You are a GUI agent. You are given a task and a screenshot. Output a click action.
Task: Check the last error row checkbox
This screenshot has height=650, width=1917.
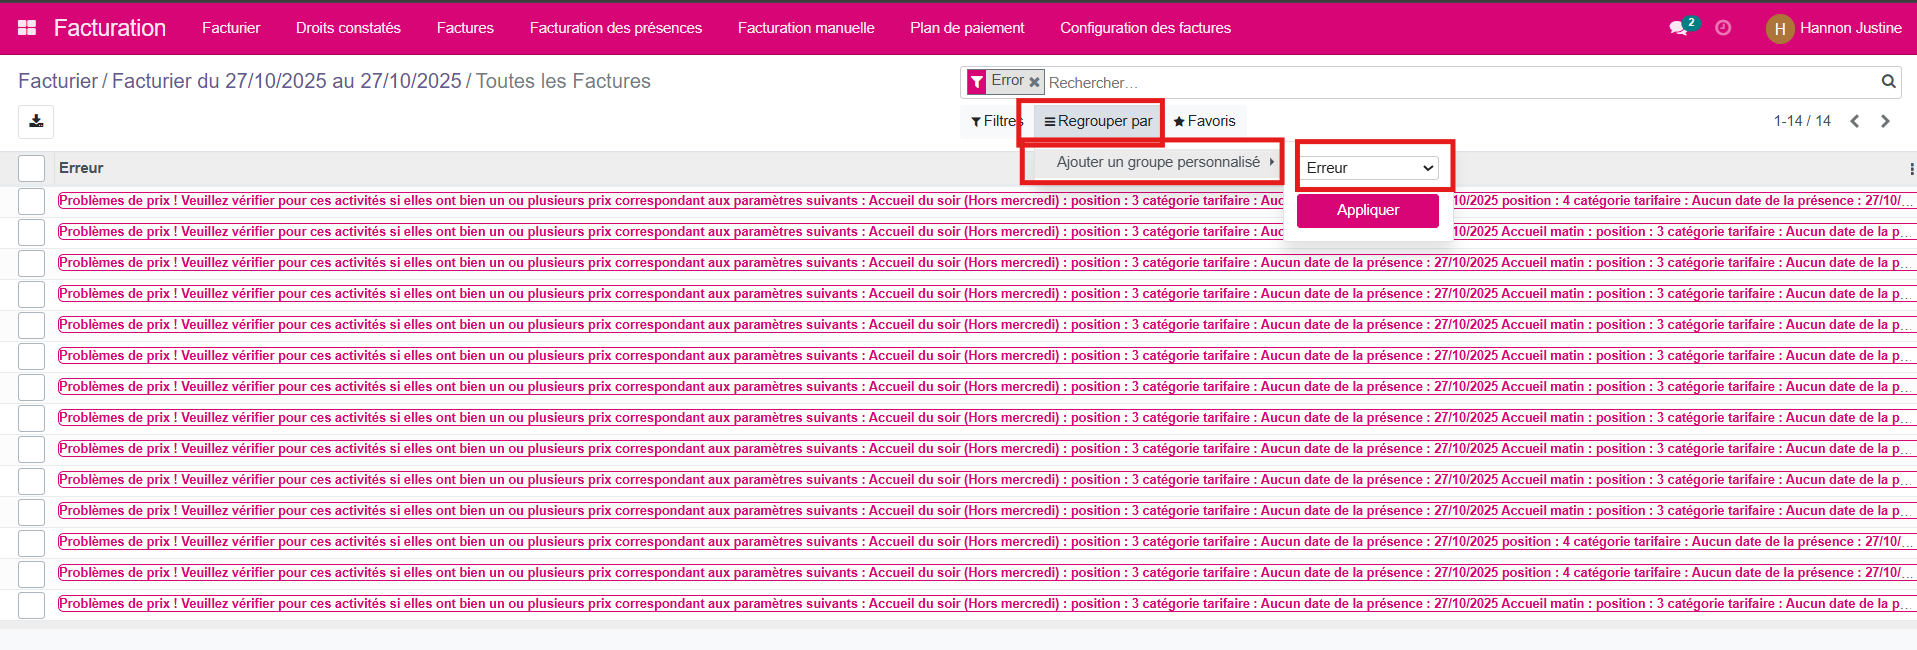(x=32, y=605)
